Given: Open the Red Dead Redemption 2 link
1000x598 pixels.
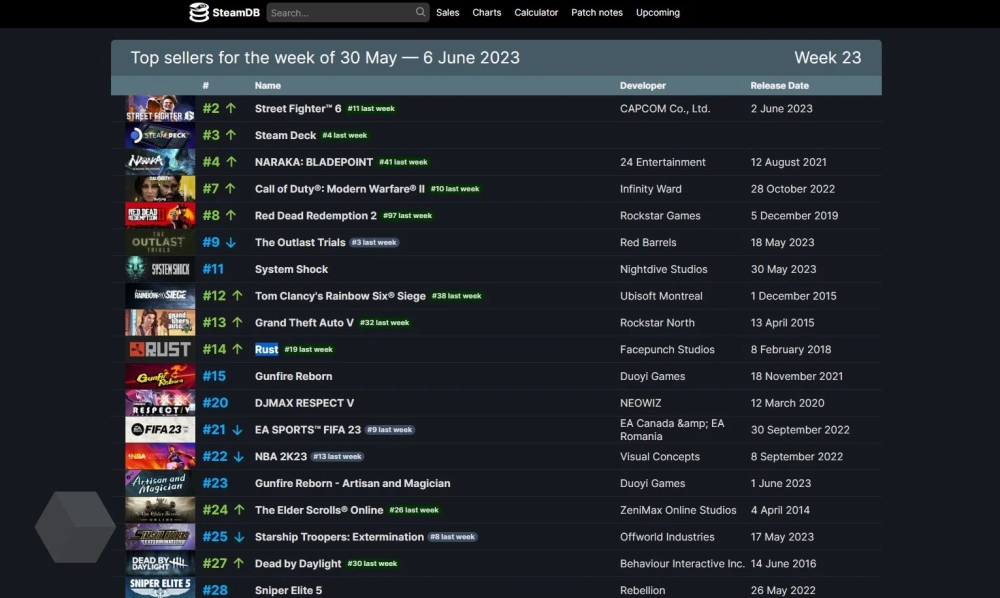Looking at the screenshot, I should coord(316,216).
